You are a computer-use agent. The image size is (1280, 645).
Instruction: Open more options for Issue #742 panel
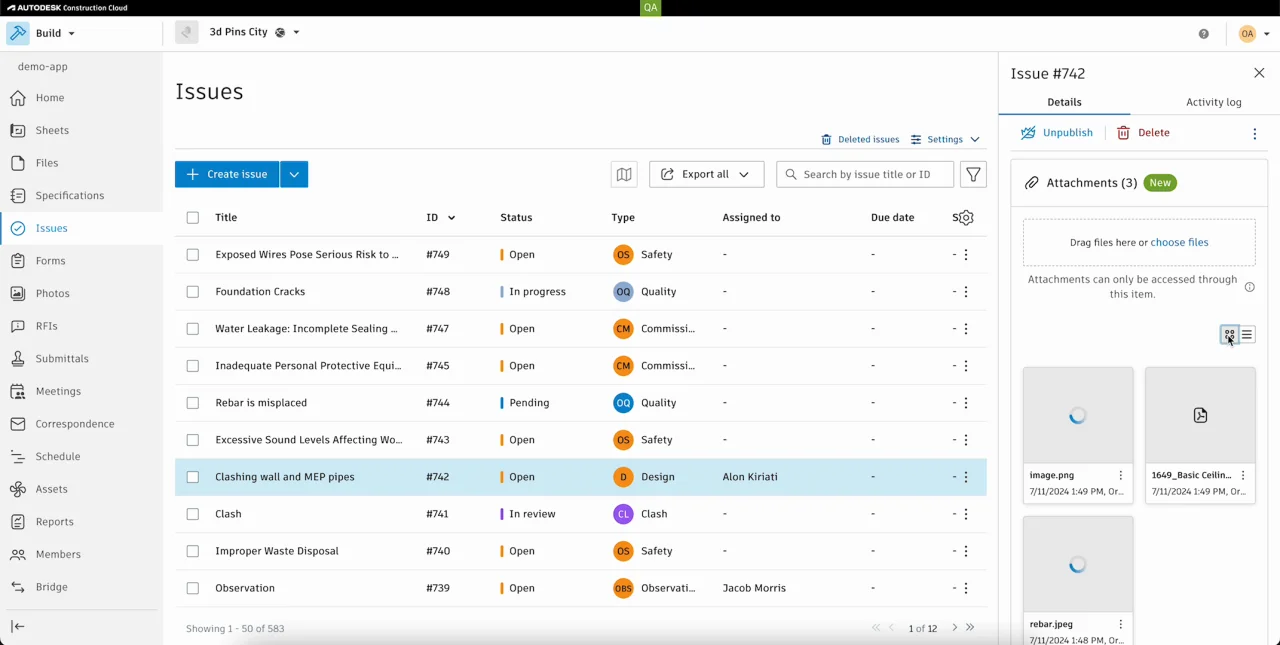point(1255,133)
